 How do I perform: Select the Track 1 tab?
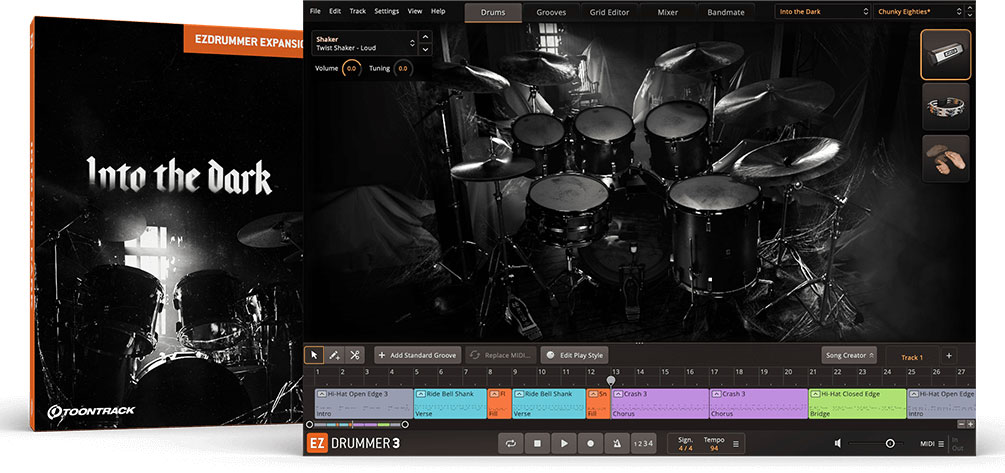(x=912, y=357)
